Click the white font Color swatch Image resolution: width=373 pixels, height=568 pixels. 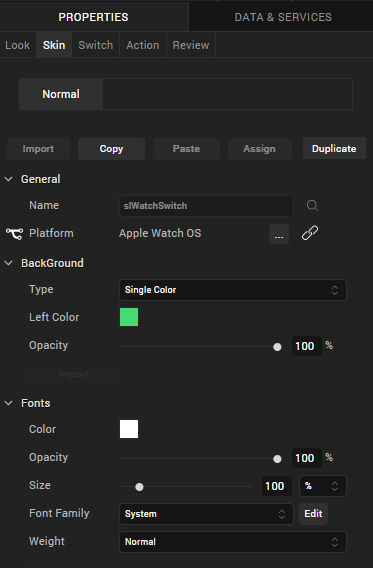pyautogui.click(x=129, y=429)
